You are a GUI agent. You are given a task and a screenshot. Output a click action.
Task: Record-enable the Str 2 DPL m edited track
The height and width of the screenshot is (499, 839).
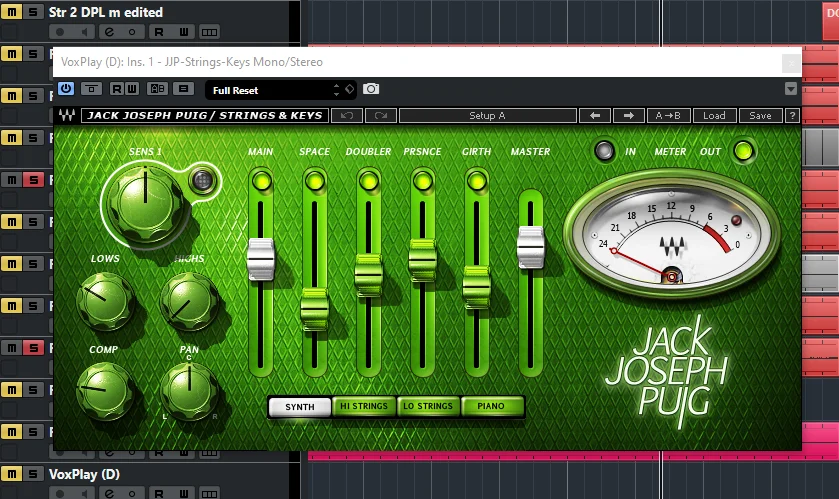pos(60,32)
